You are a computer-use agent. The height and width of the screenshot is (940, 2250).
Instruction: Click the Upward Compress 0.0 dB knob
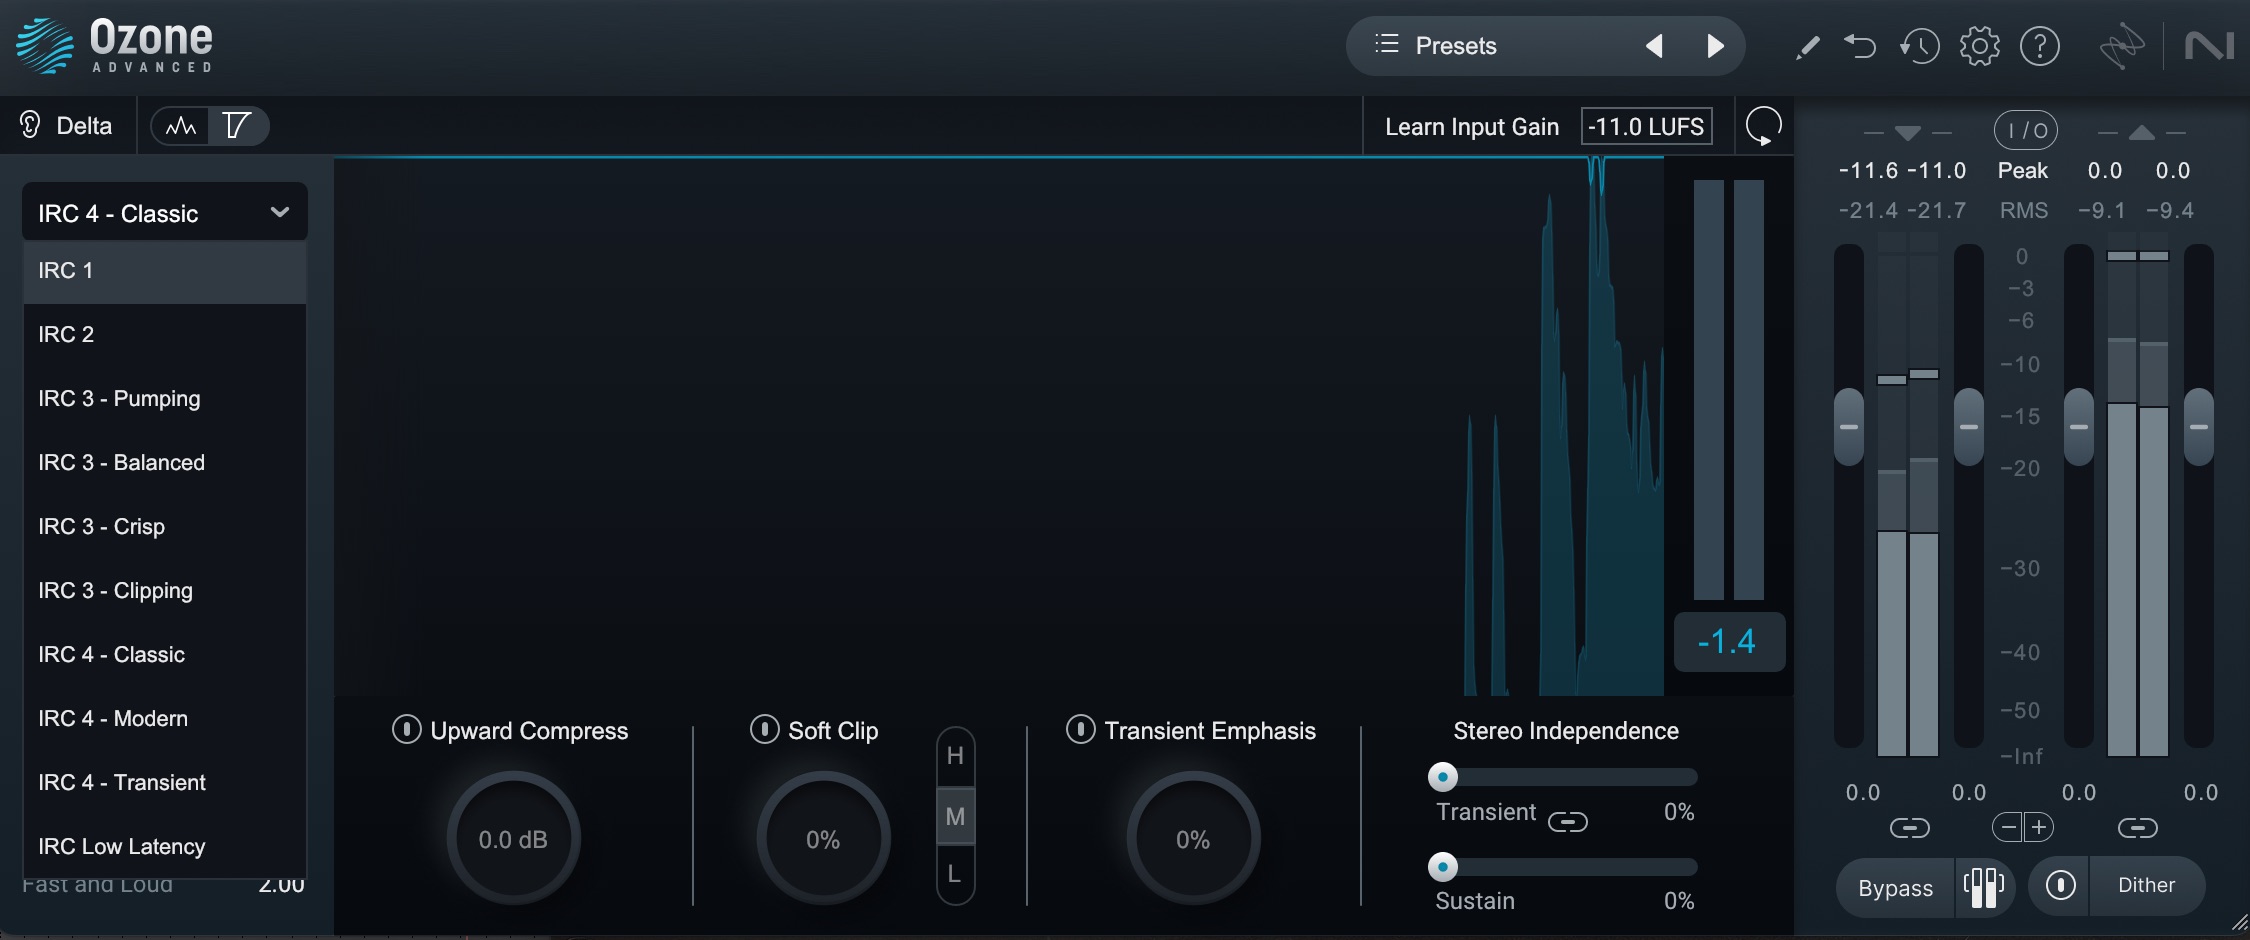pyautogui.click(x=513, y=838)
